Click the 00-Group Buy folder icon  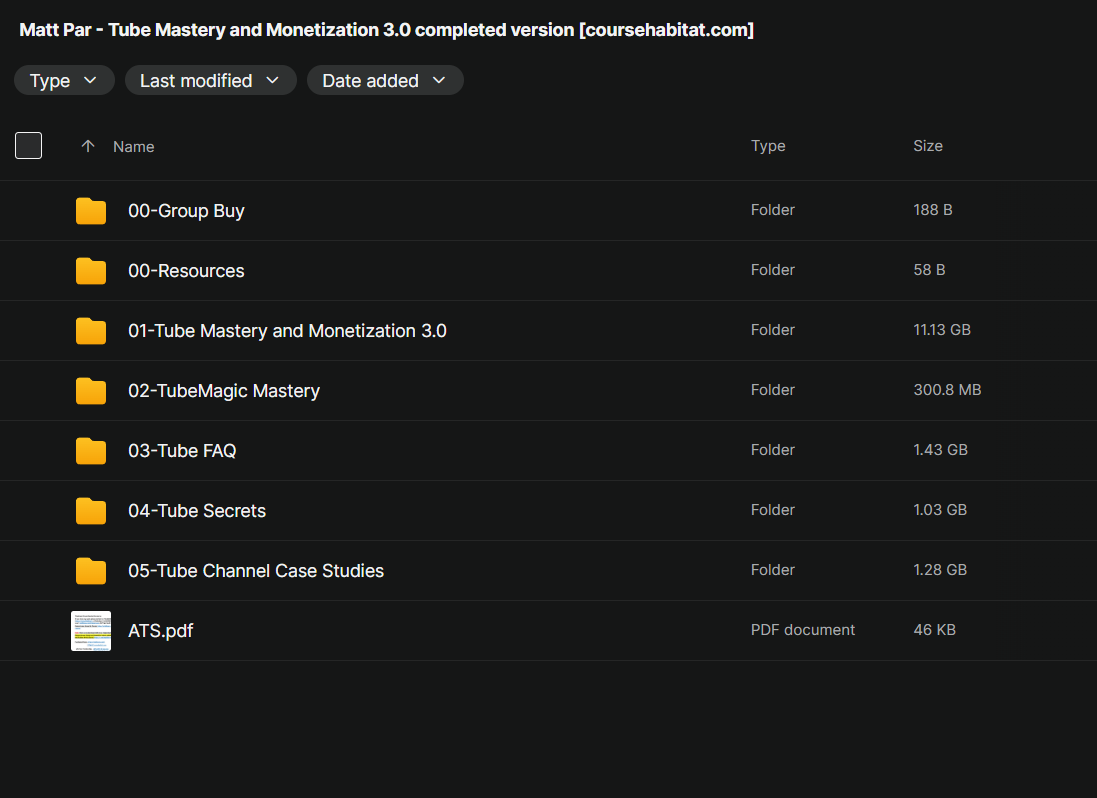point(91,211)
